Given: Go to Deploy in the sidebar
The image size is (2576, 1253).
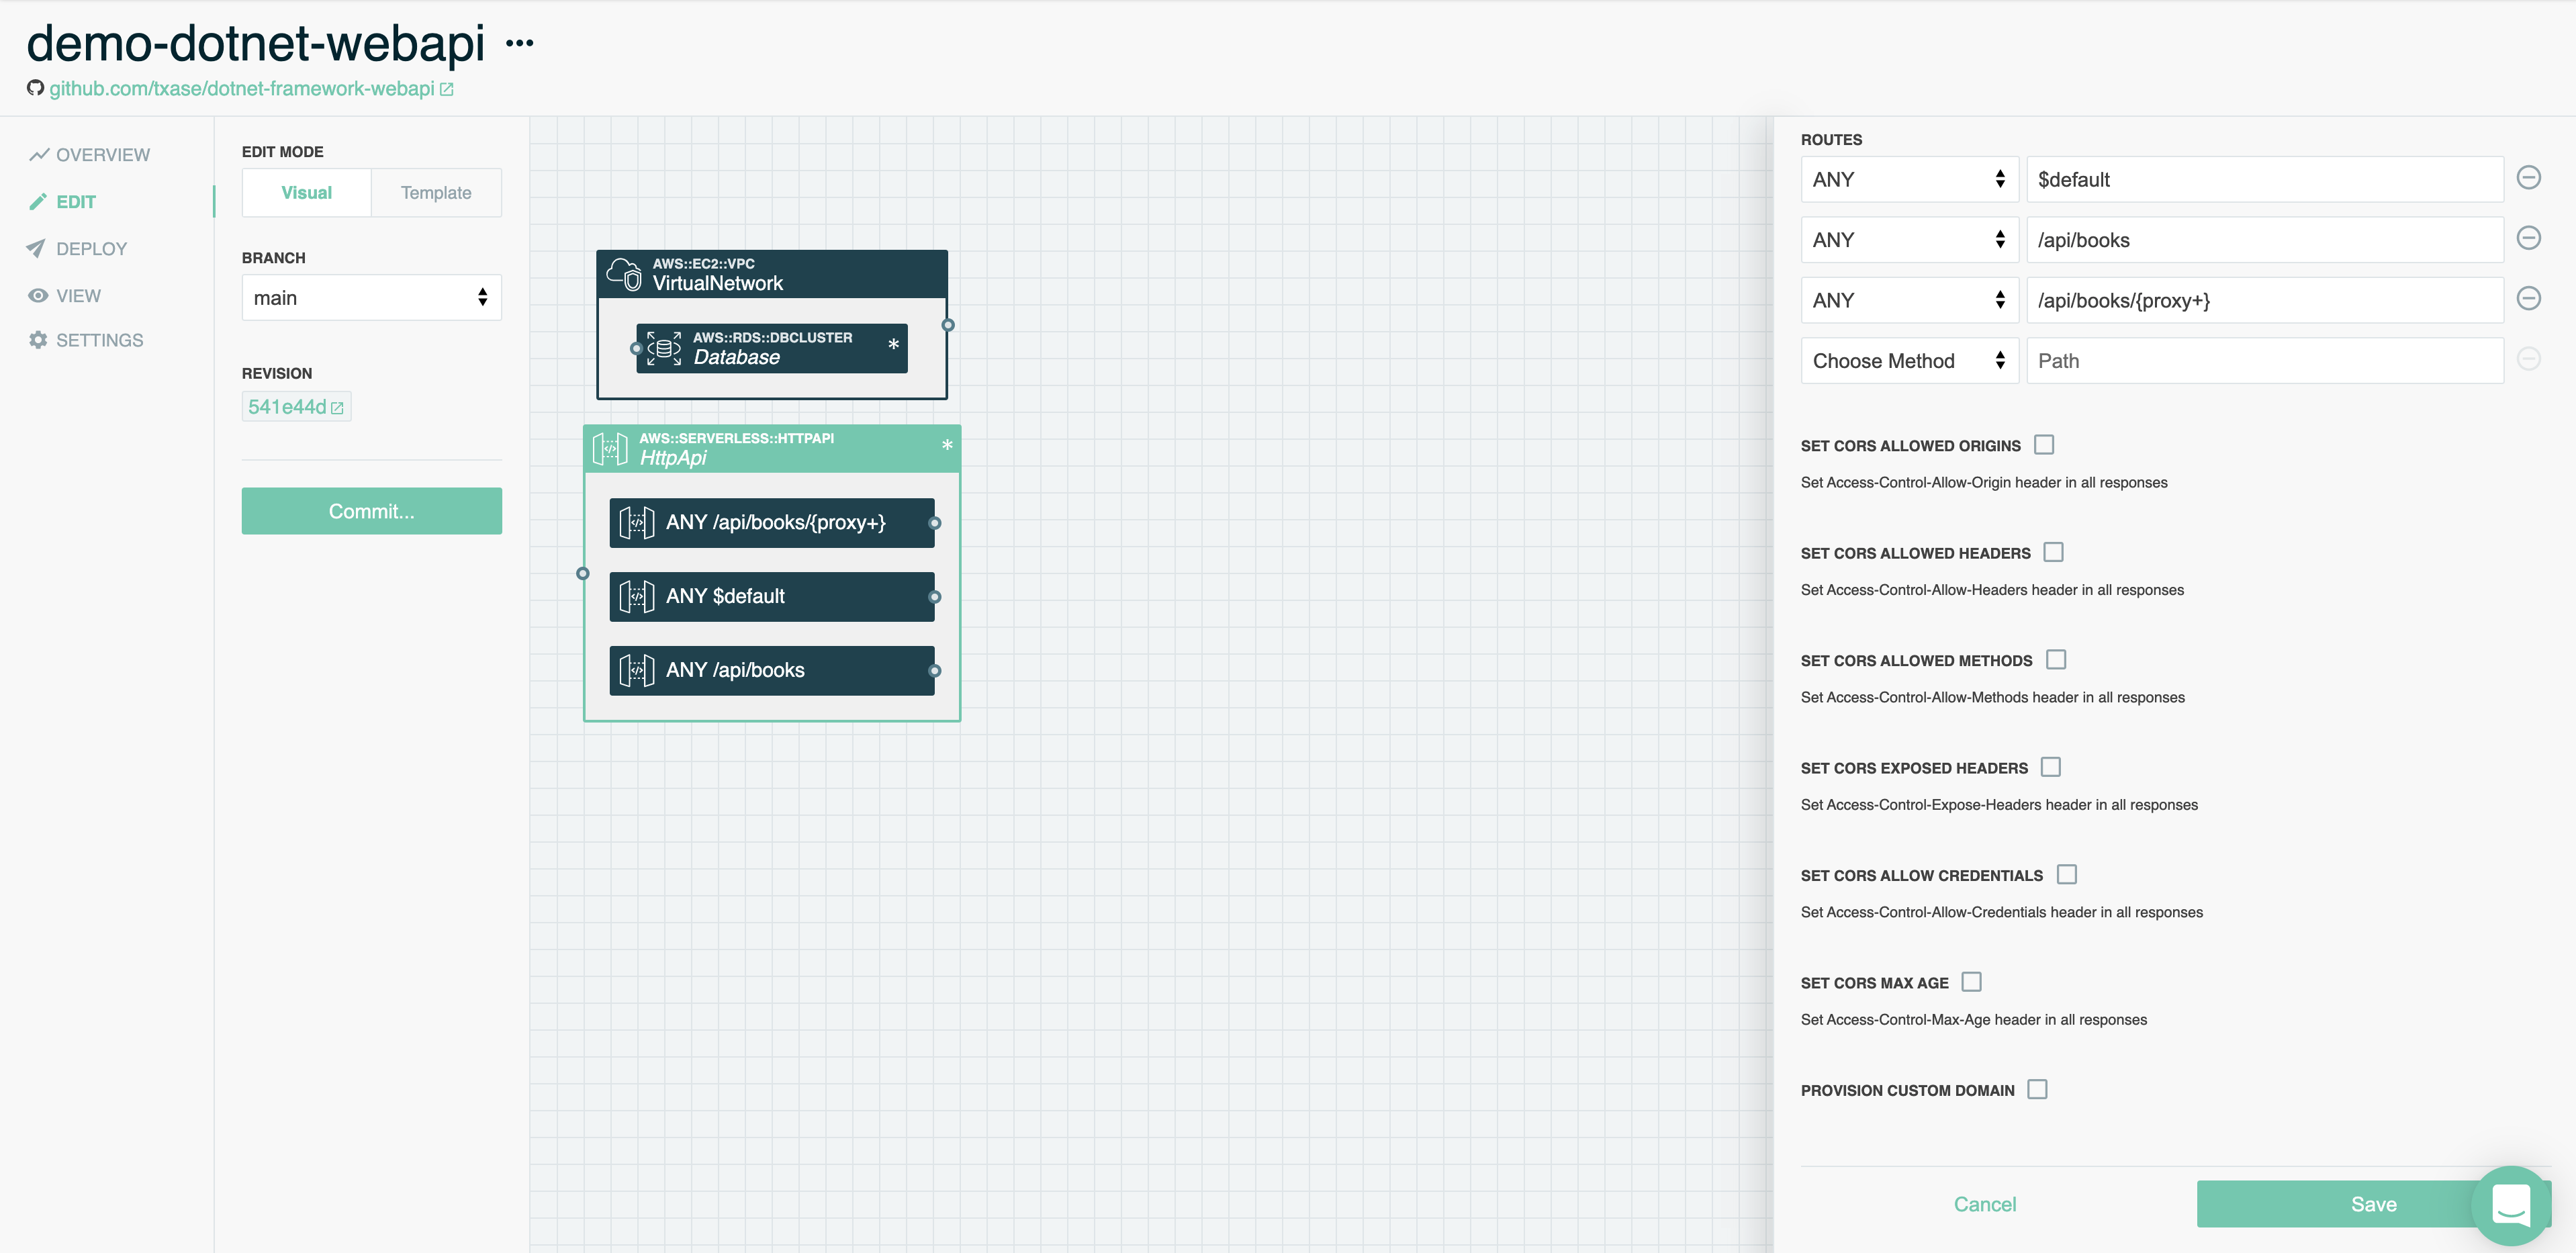Looking at the screenshot, I should coord(77,248).
